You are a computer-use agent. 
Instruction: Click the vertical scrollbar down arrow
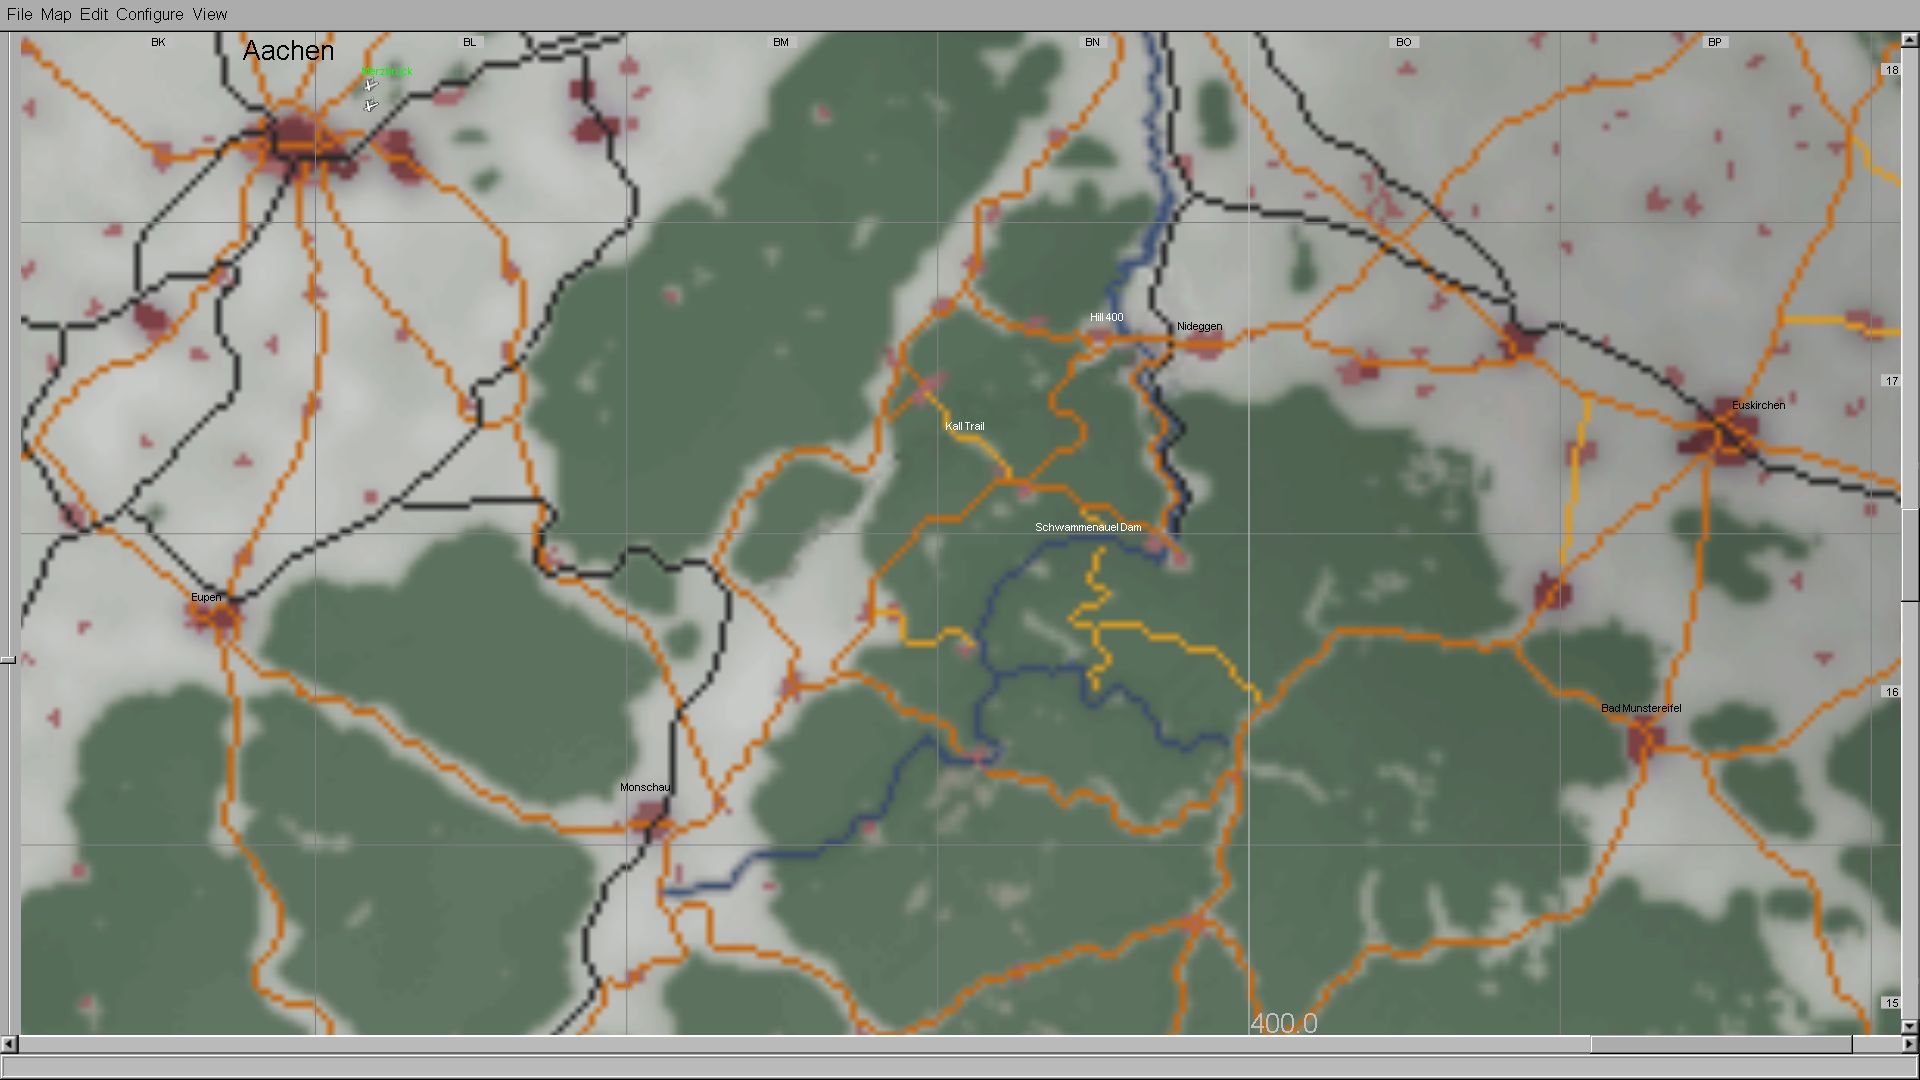(1909, 1026)
